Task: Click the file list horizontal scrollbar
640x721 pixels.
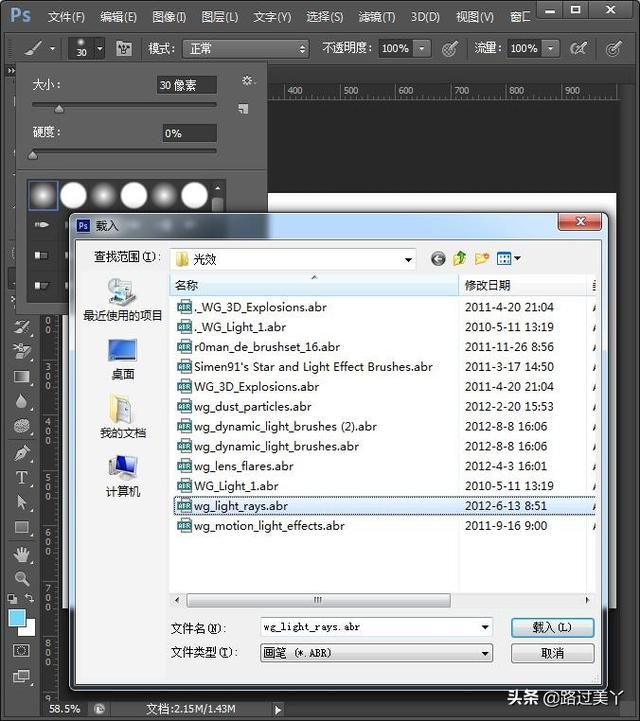Action: (x=318, y=600)
